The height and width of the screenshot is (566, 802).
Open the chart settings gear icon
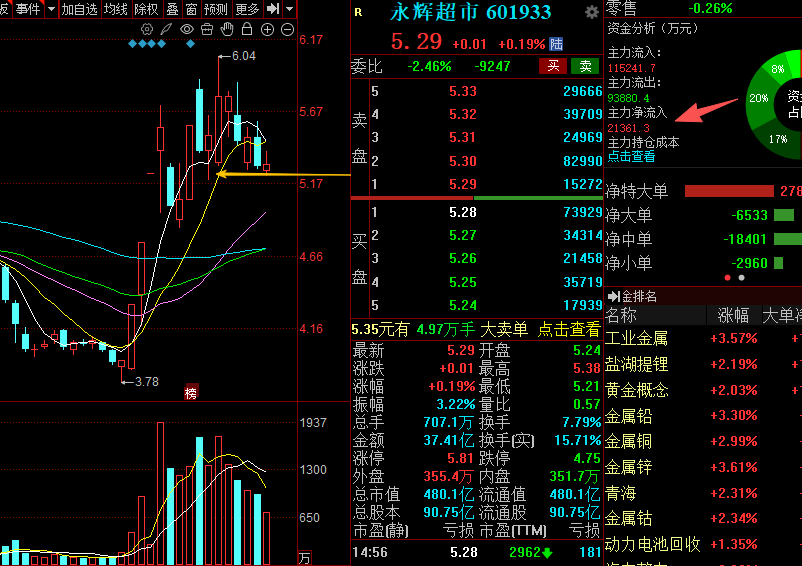coord(147,29)
